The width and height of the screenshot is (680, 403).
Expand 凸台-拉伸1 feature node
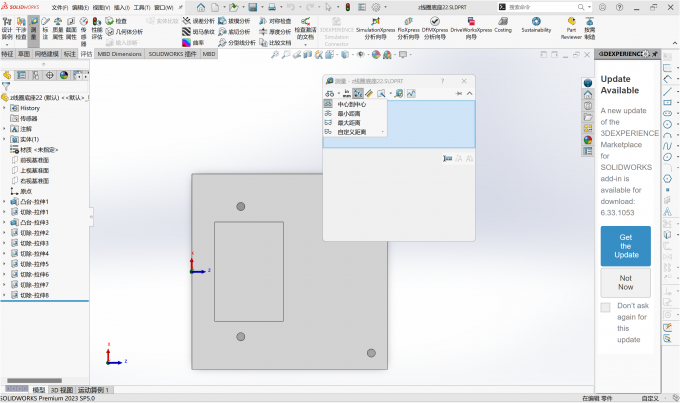[x=4, y=202]
